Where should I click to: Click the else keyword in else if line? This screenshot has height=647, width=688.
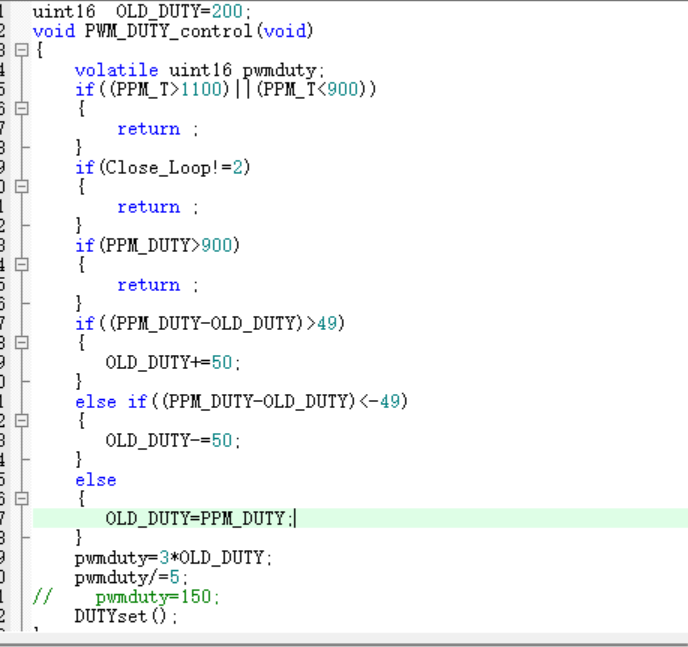[95, 402]
